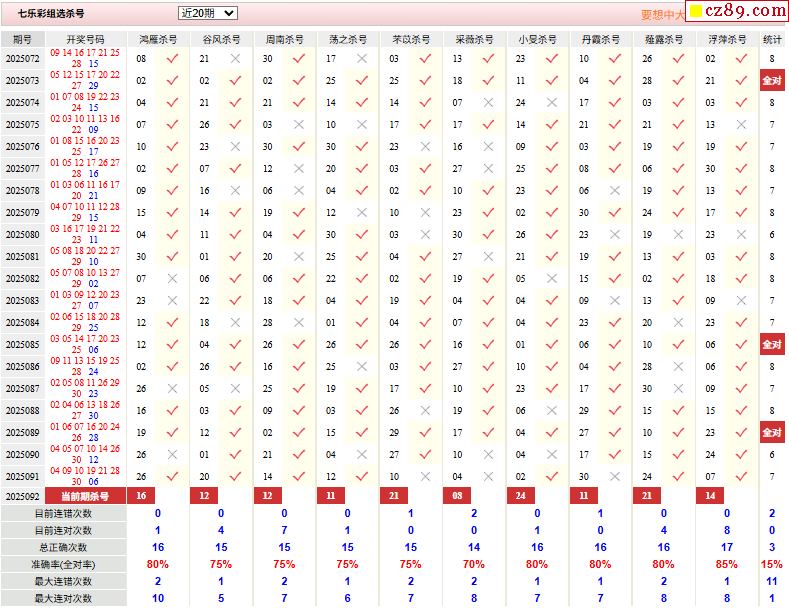Image resolution: width=789 pixels, height=608 pixels.
Task: Click the 七乐彩组选杀号 page title
Action: [51, 14]
